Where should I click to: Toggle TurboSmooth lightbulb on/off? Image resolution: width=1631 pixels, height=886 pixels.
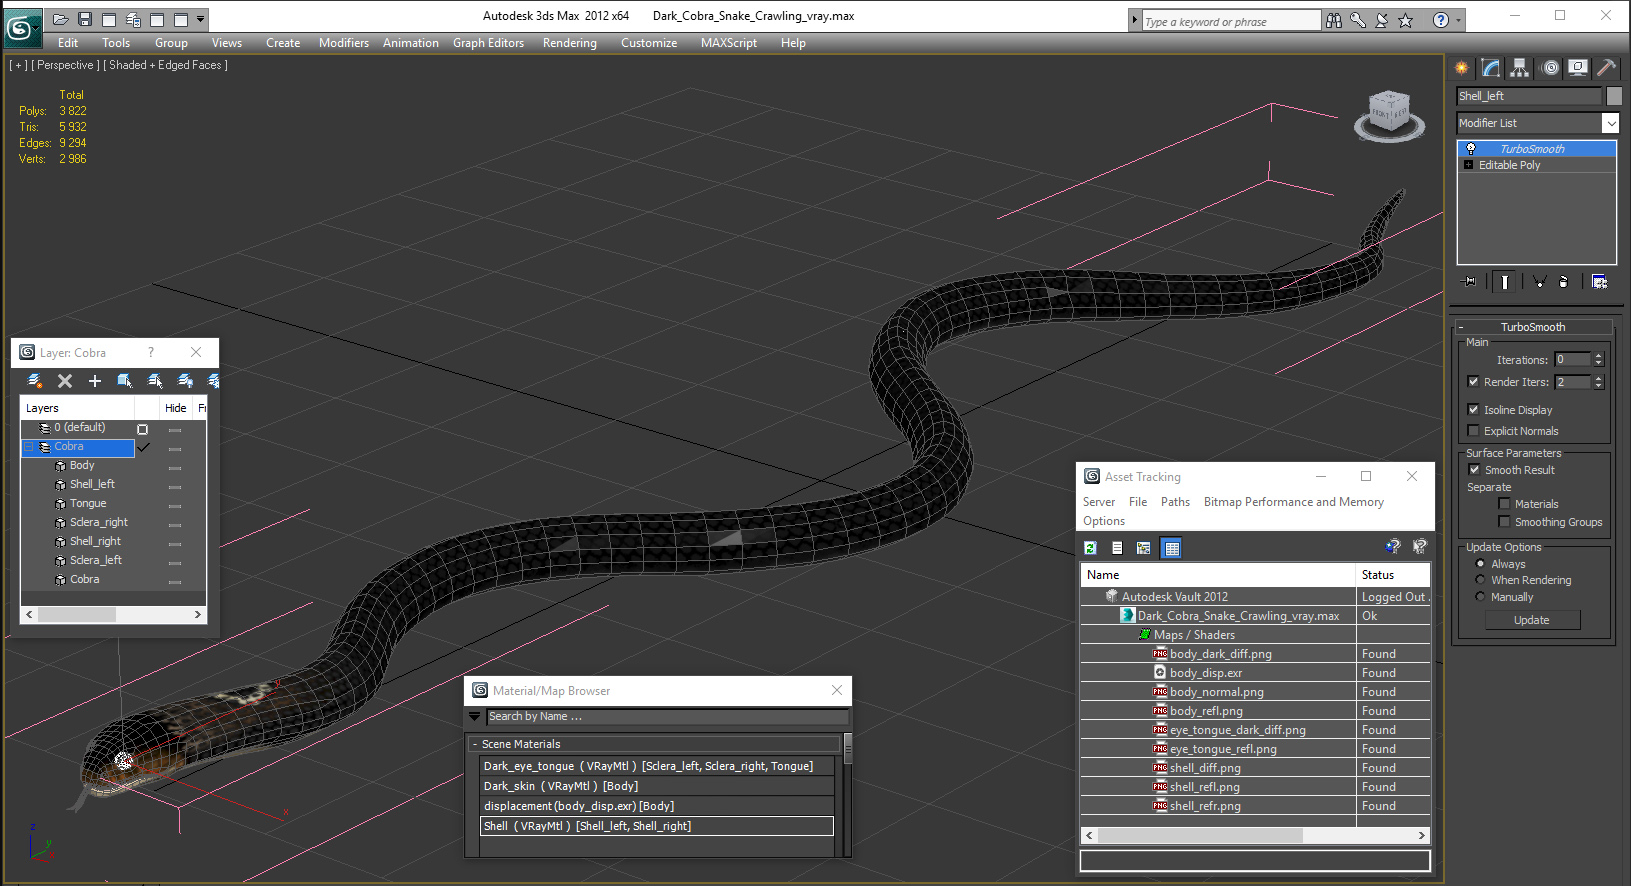[x=1471, y=149]
